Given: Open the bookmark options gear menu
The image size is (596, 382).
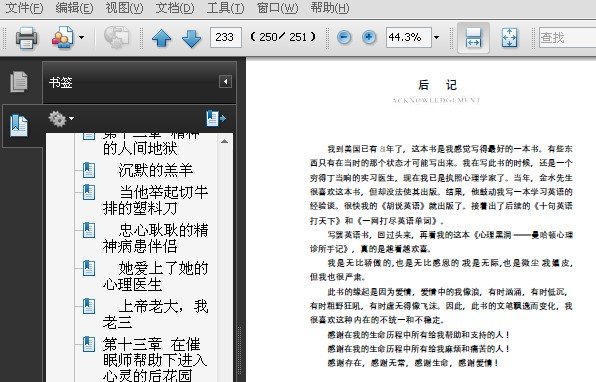Looking at the screenshot, I should 61,119.
